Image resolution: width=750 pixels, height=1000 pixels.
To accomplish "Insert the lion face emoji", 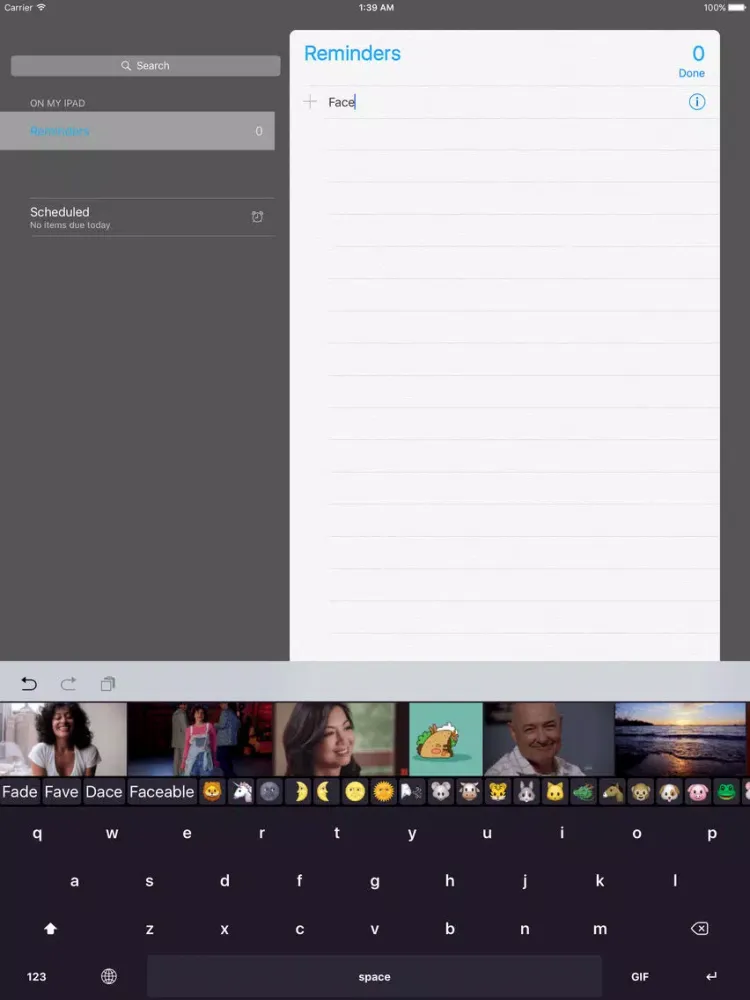I will point(212,791).
